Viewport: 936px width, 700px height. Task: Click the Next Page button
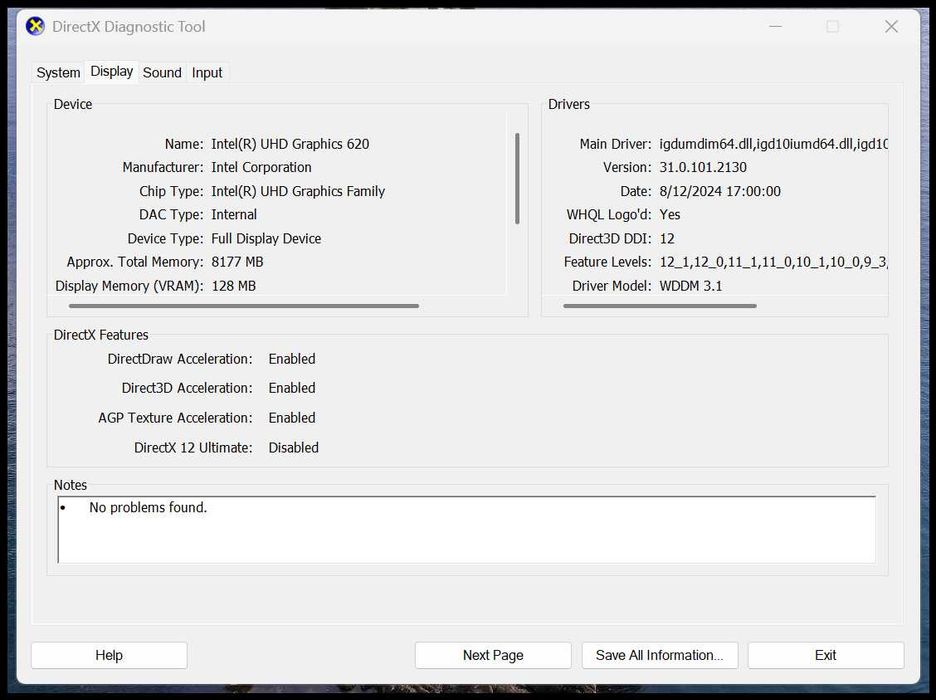pos(493,655)
